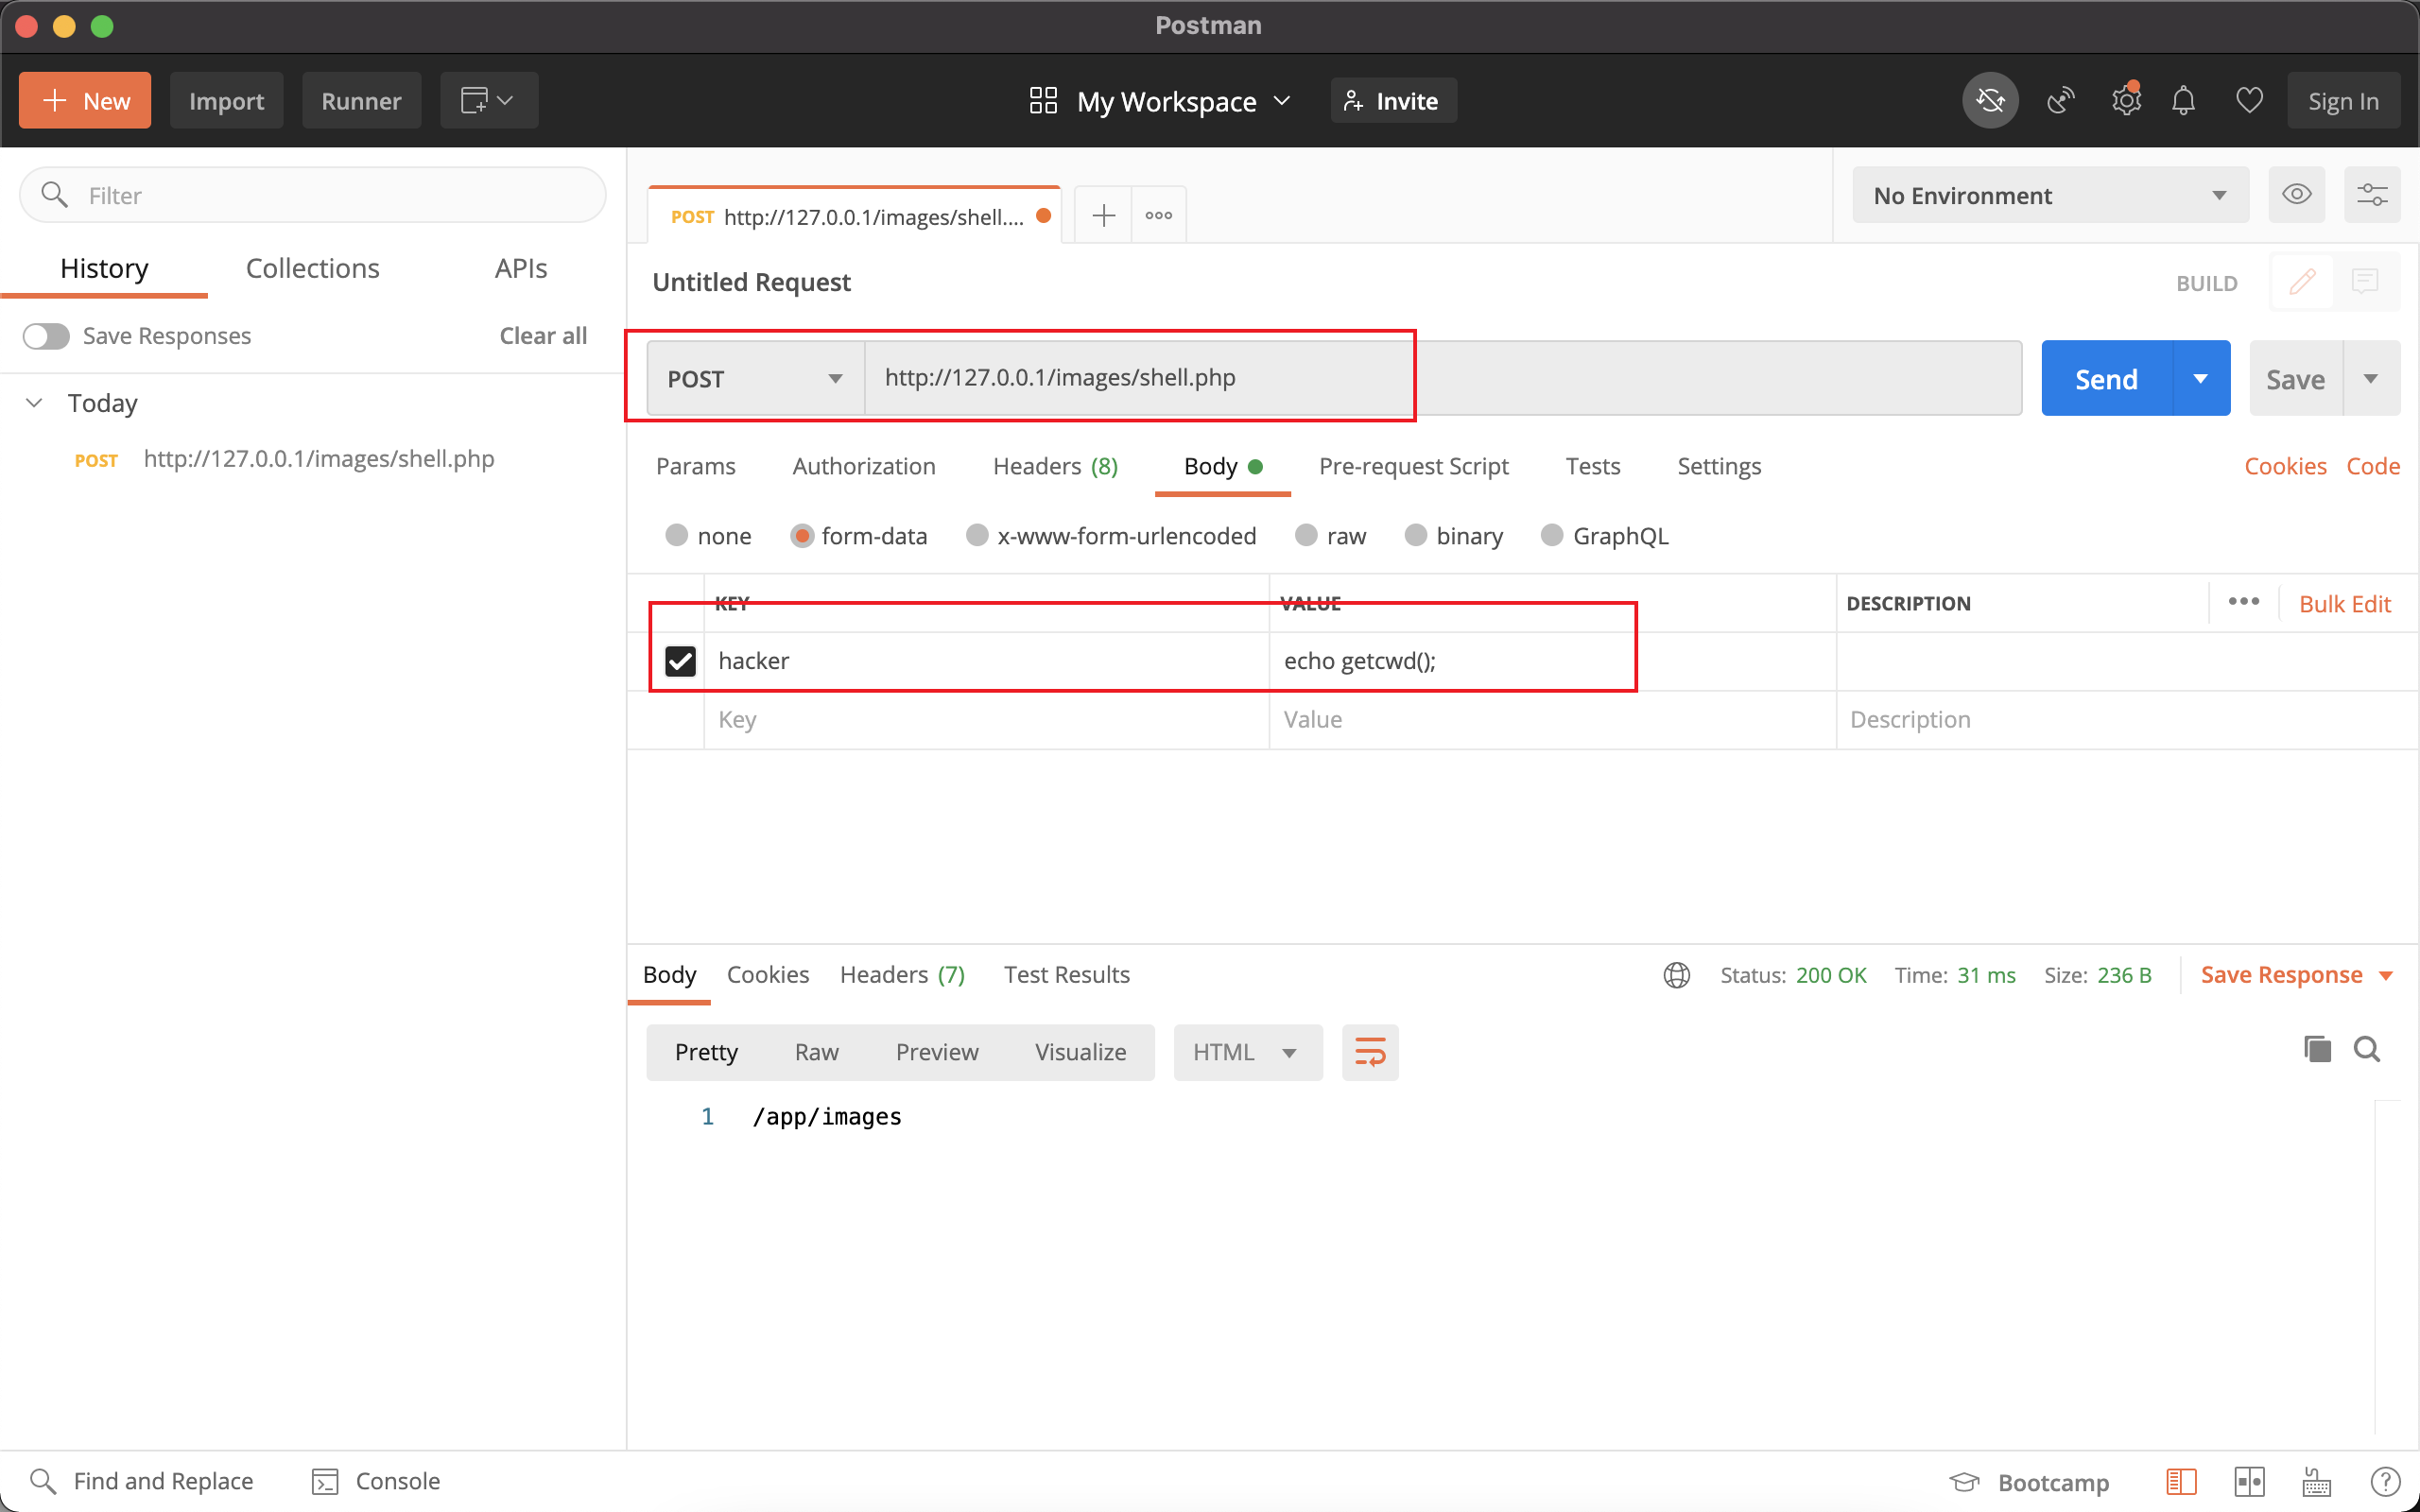
Task: Open the two-pane view layout icon
Action: (2249, 1481)
